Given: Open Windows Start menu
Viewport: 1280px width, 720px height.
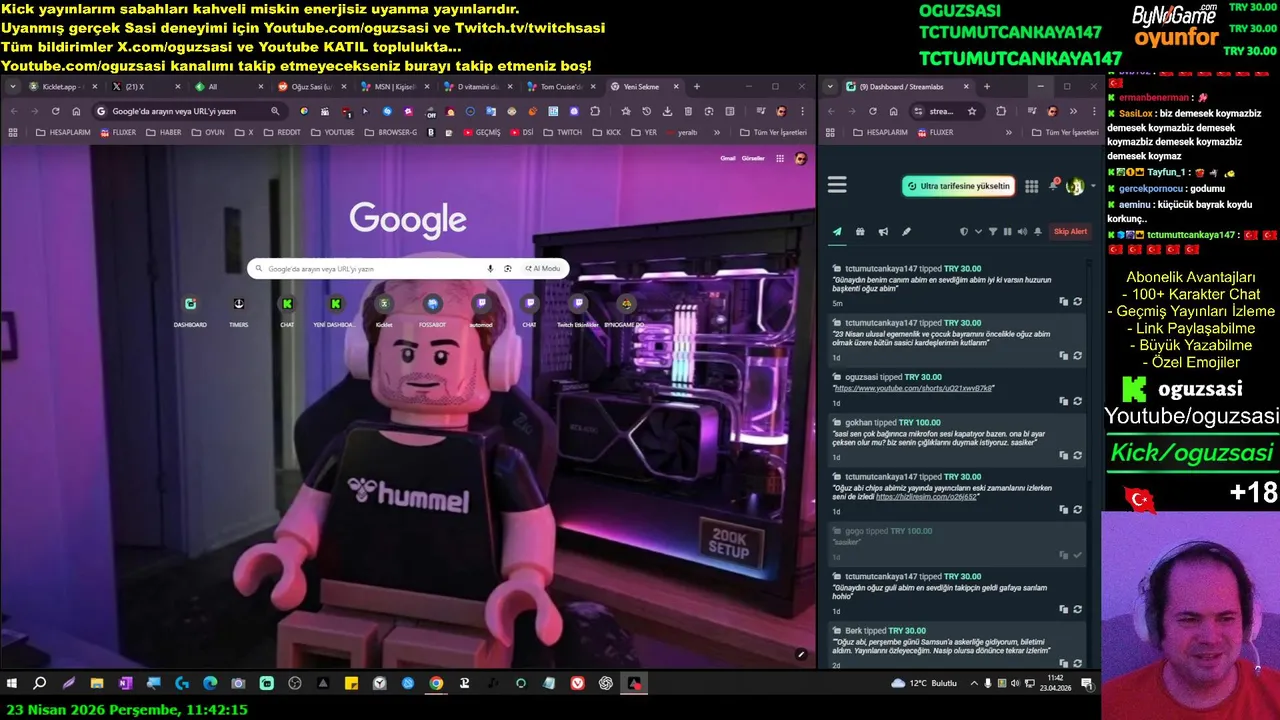Looking at the screenshot, I should [12, 683].
